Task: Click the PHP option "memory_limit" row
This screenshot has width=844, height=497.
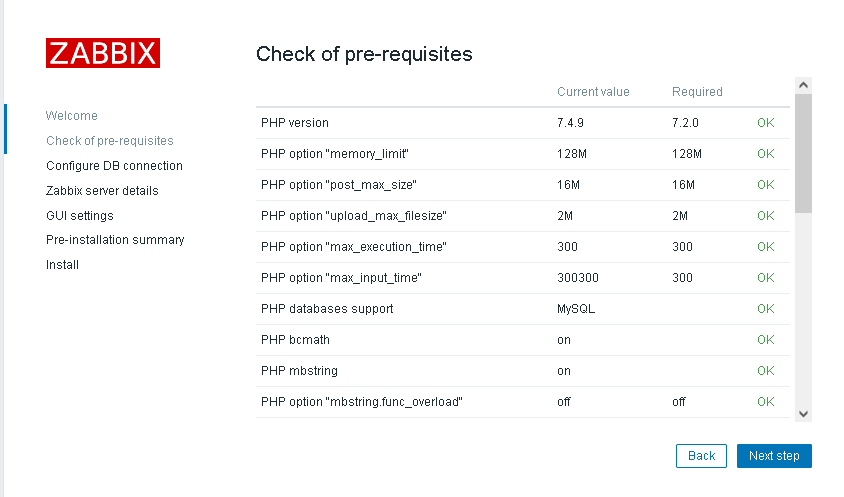Action: coord(335,154)
